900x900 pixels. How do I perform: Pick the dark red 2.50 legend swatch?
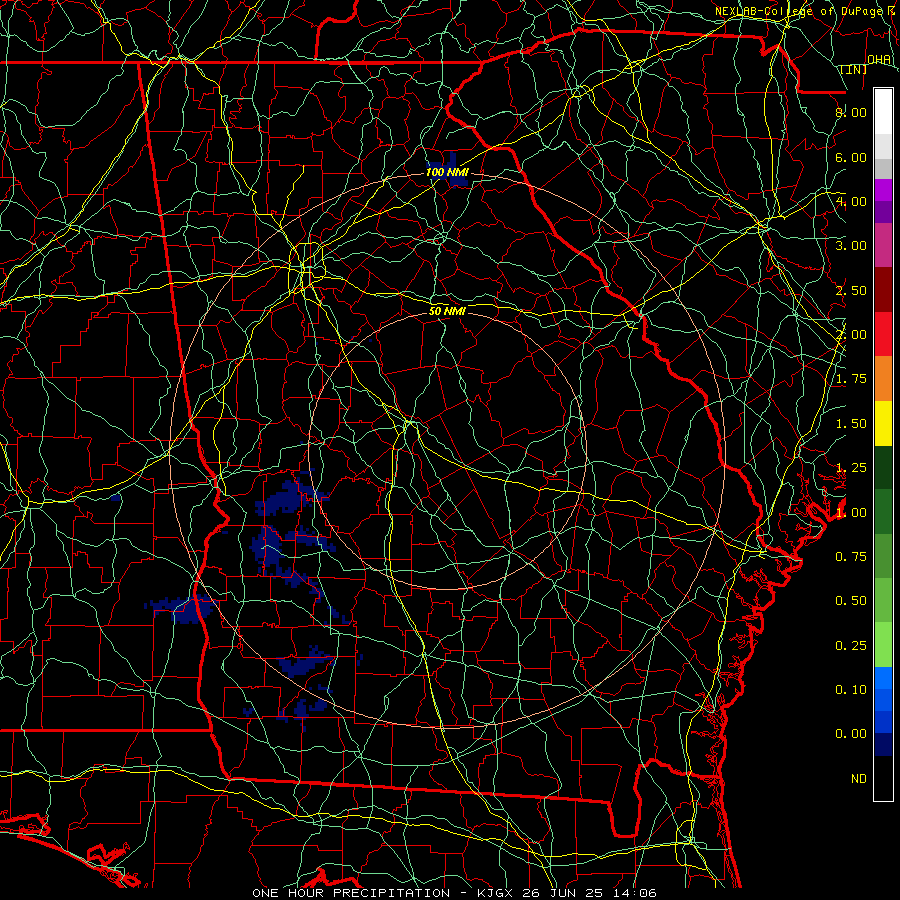click(883, 290)
